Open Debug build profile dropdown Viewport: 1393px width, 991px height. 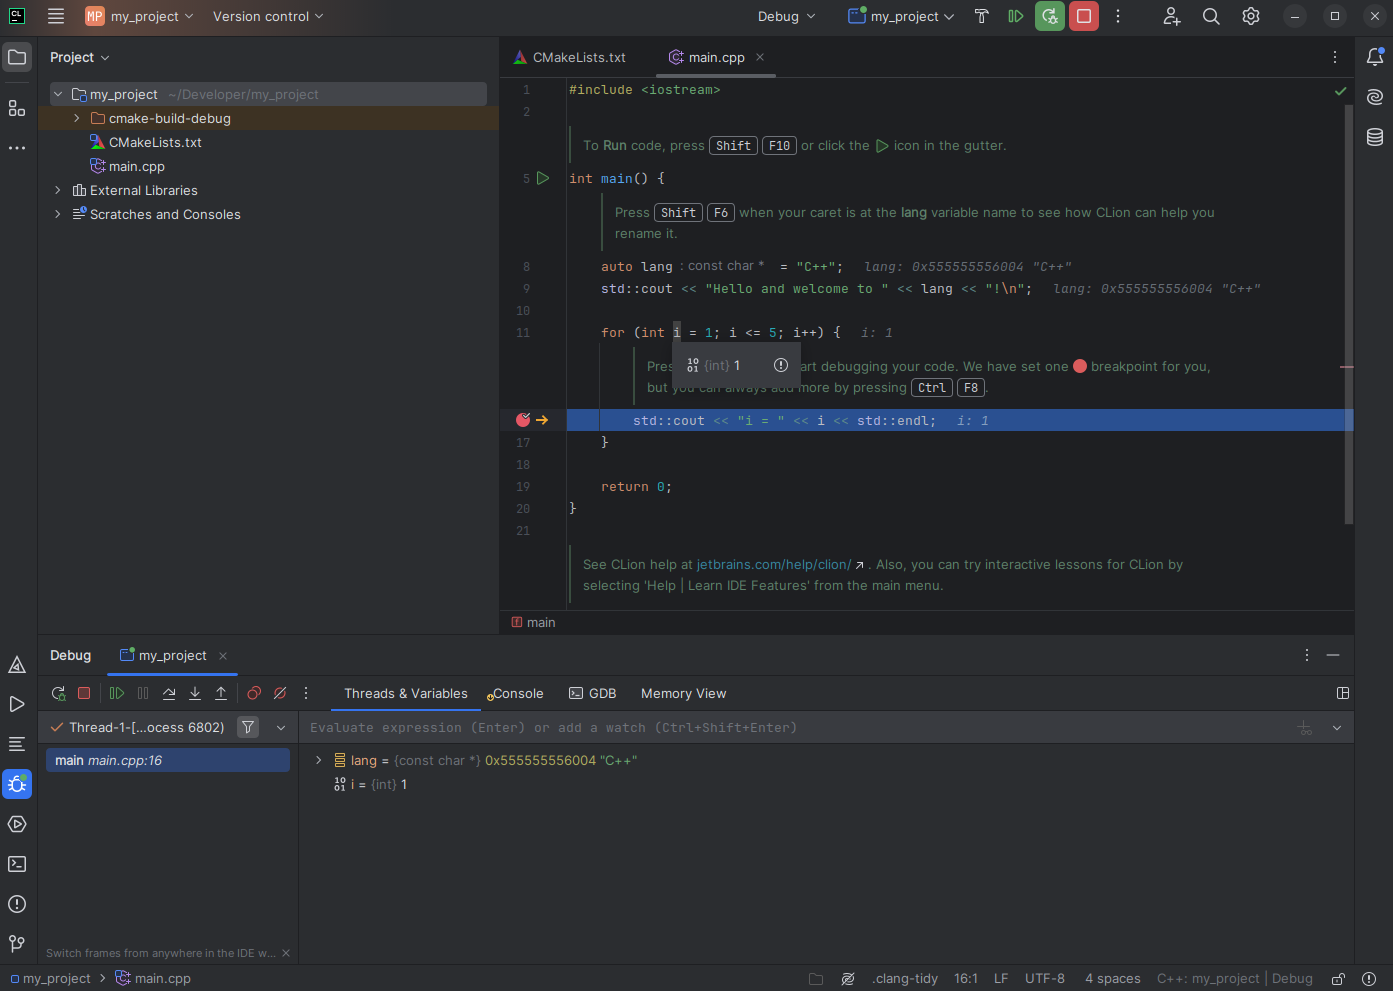coord(787,16)
